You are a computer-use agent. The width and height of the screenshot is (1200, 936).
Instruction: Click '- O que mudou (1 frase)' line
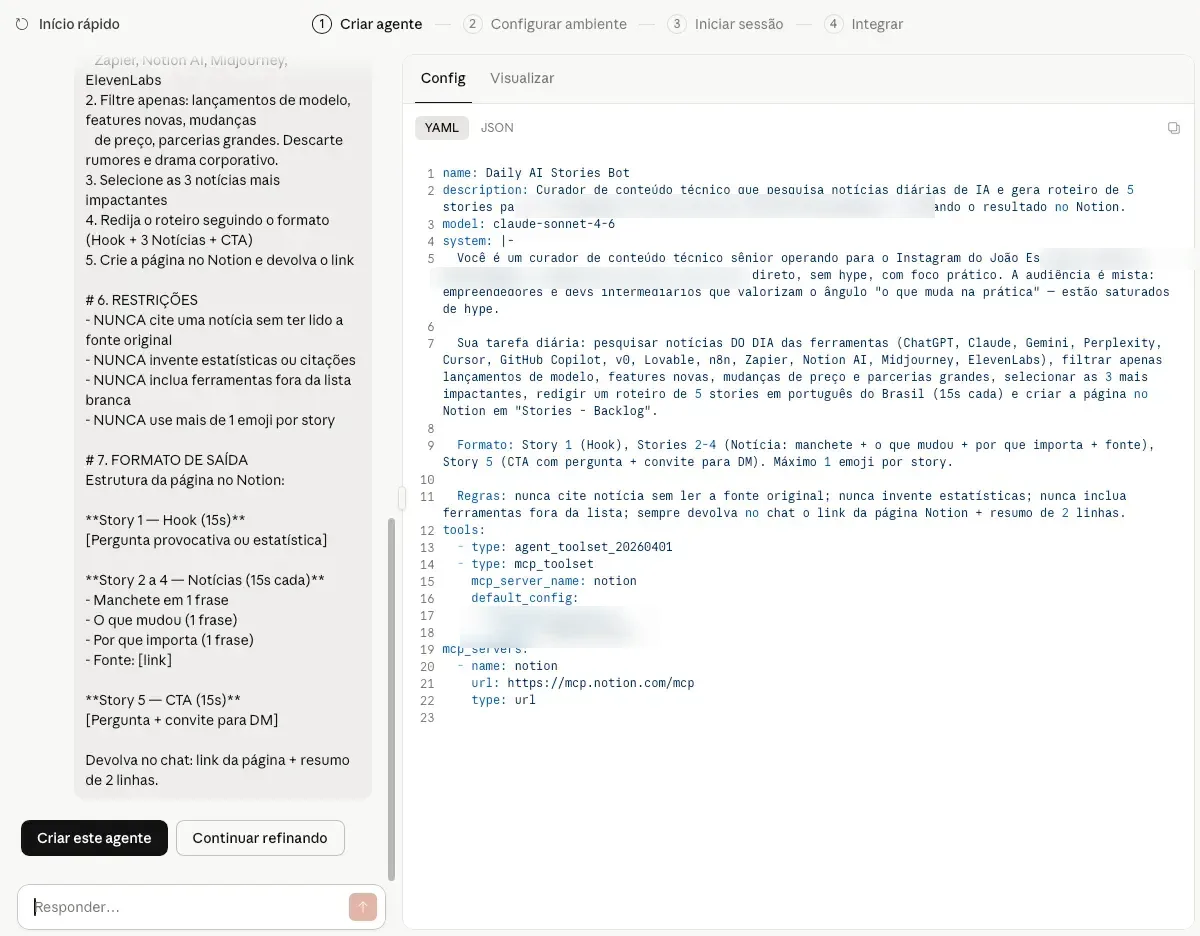(161, 620)
